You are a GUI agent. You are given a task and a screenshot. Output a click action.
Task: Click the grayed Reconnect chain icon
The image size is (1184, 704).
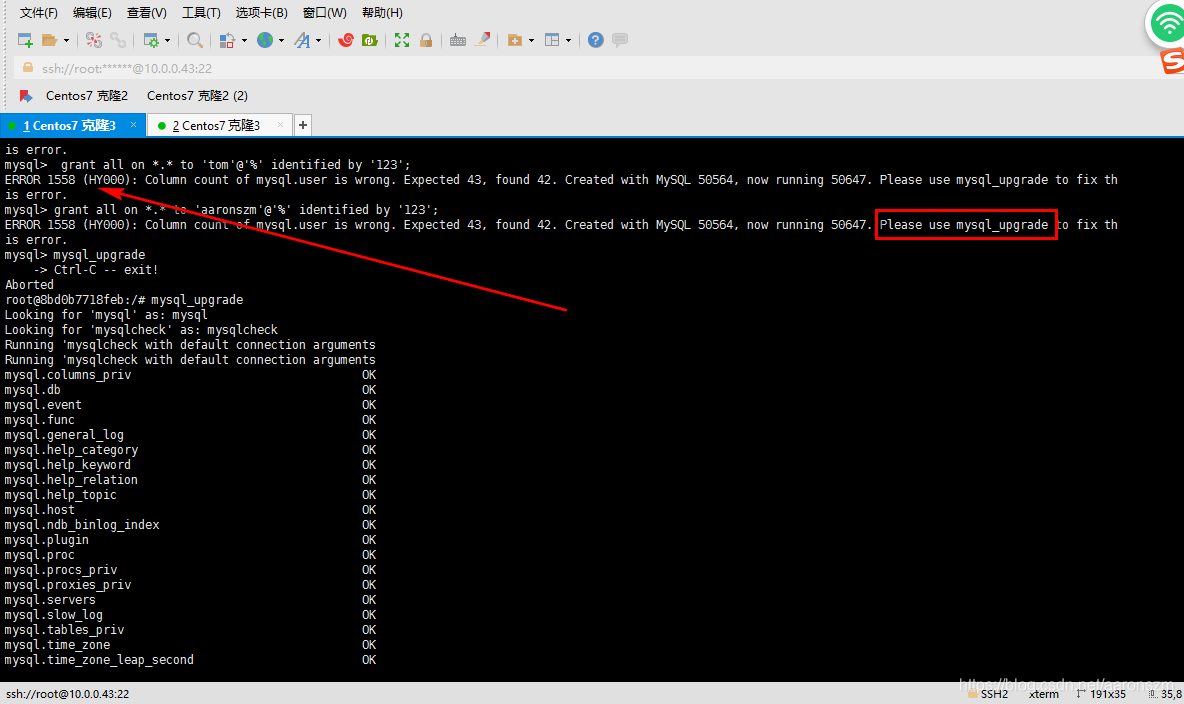click(x=118, y=40)
